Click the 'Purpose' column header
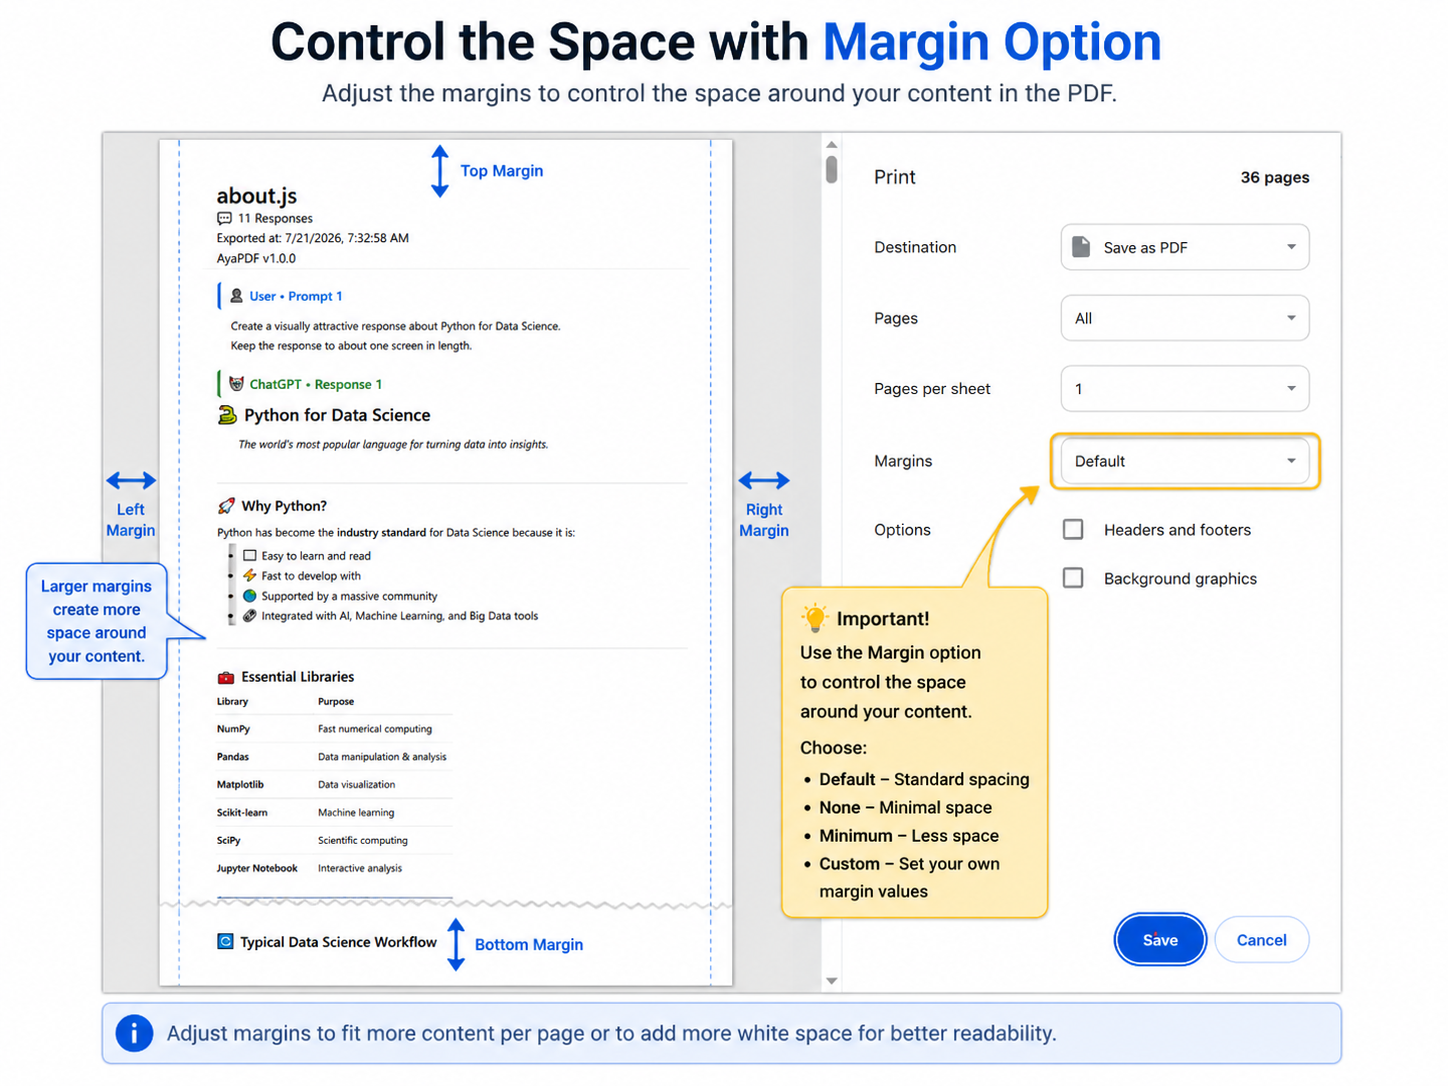The width and height of the screenshot is (1448, 1086). (x=336, y=702)
